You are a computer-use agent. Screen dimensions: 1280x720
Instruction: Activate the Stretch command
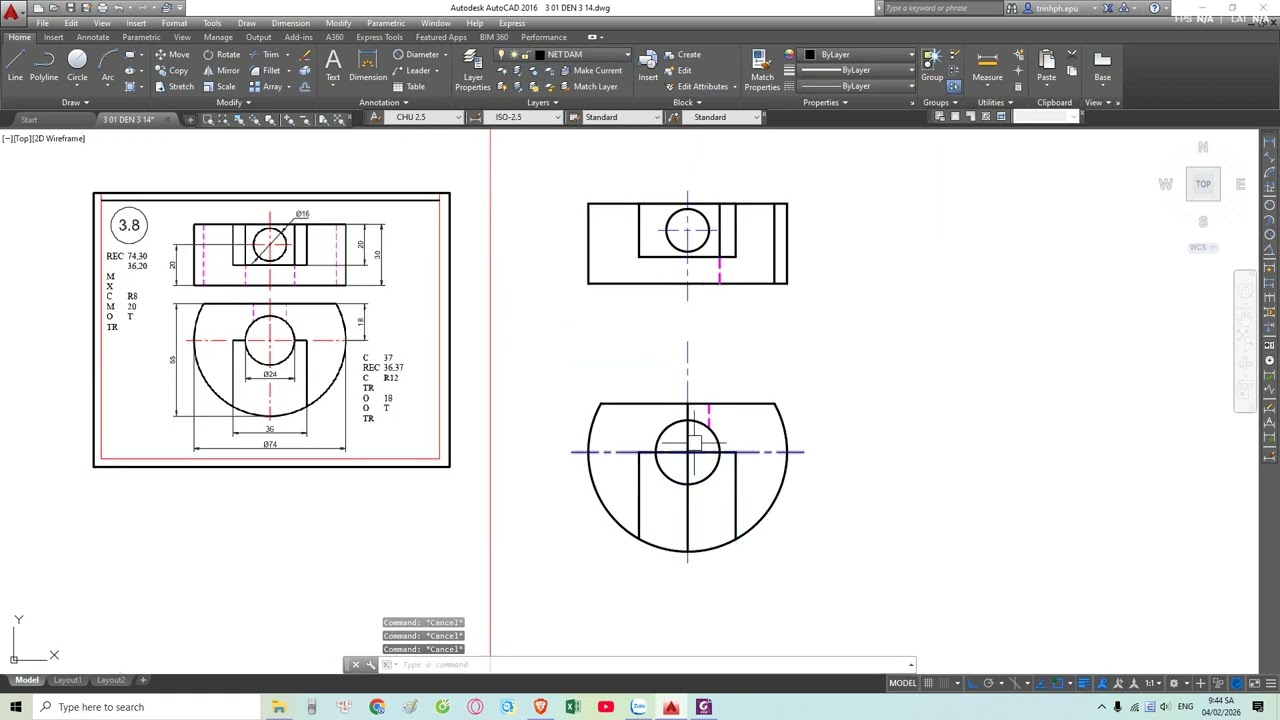point(174,87)
